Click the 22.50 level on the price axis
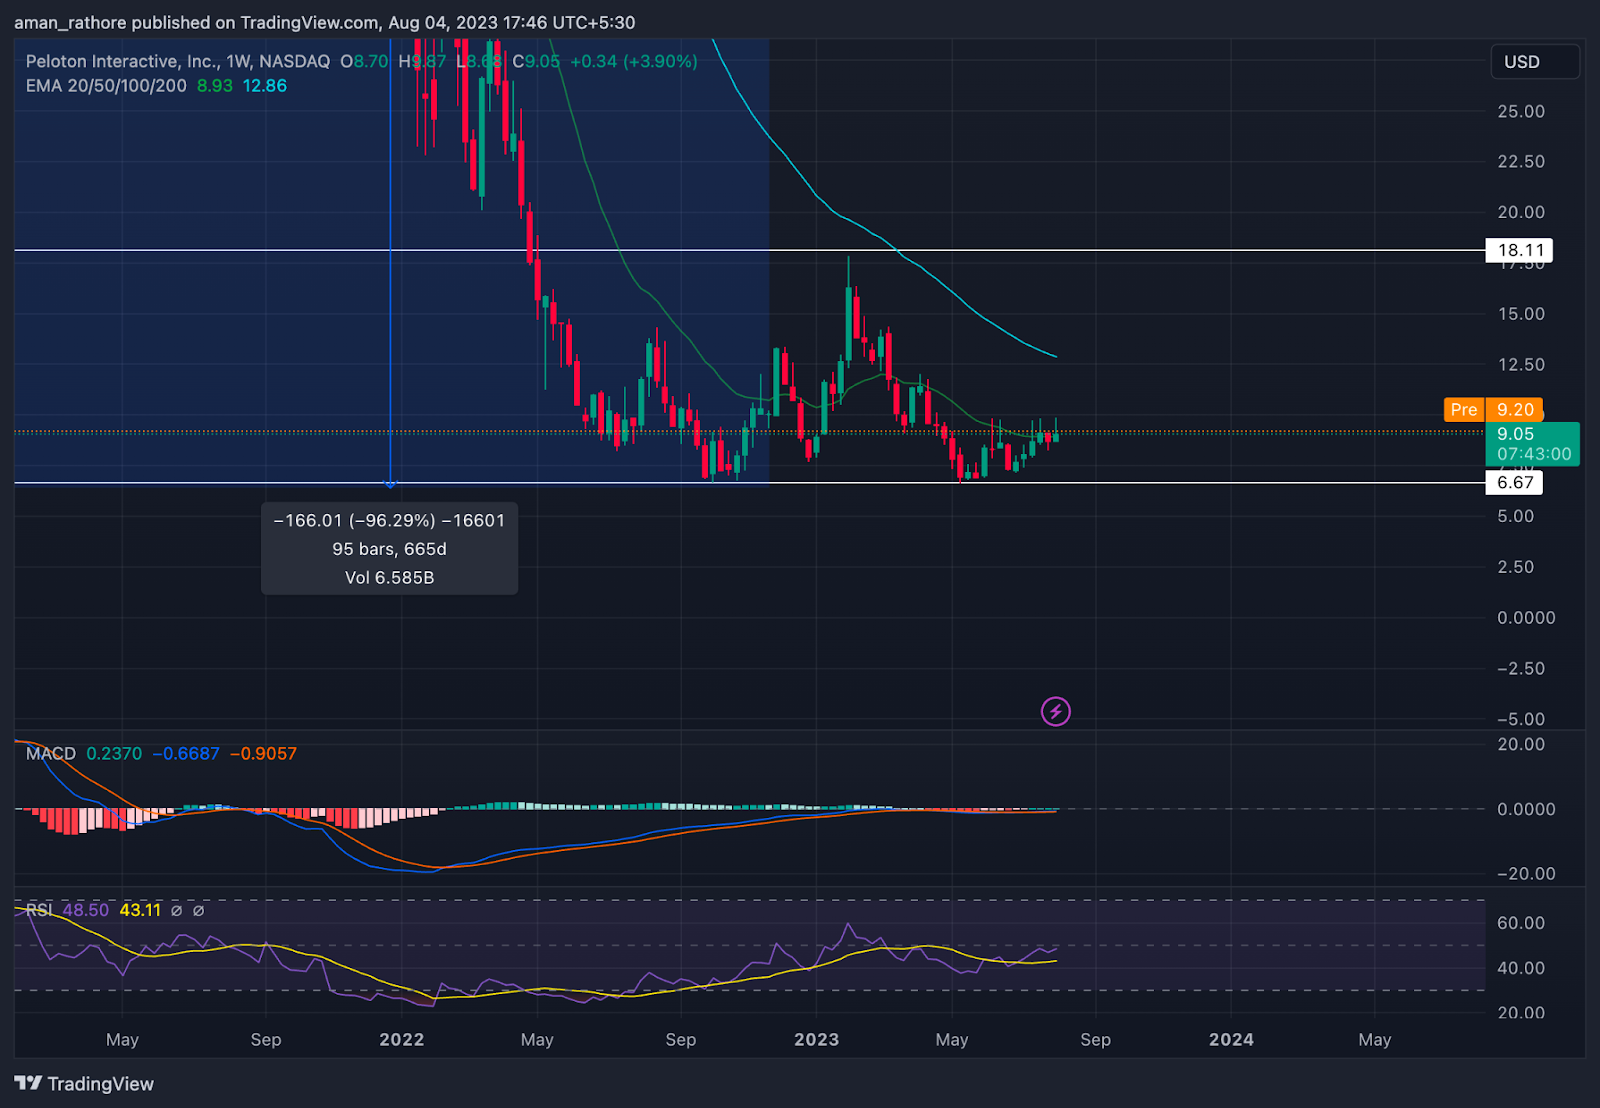 click(1521, 161)
